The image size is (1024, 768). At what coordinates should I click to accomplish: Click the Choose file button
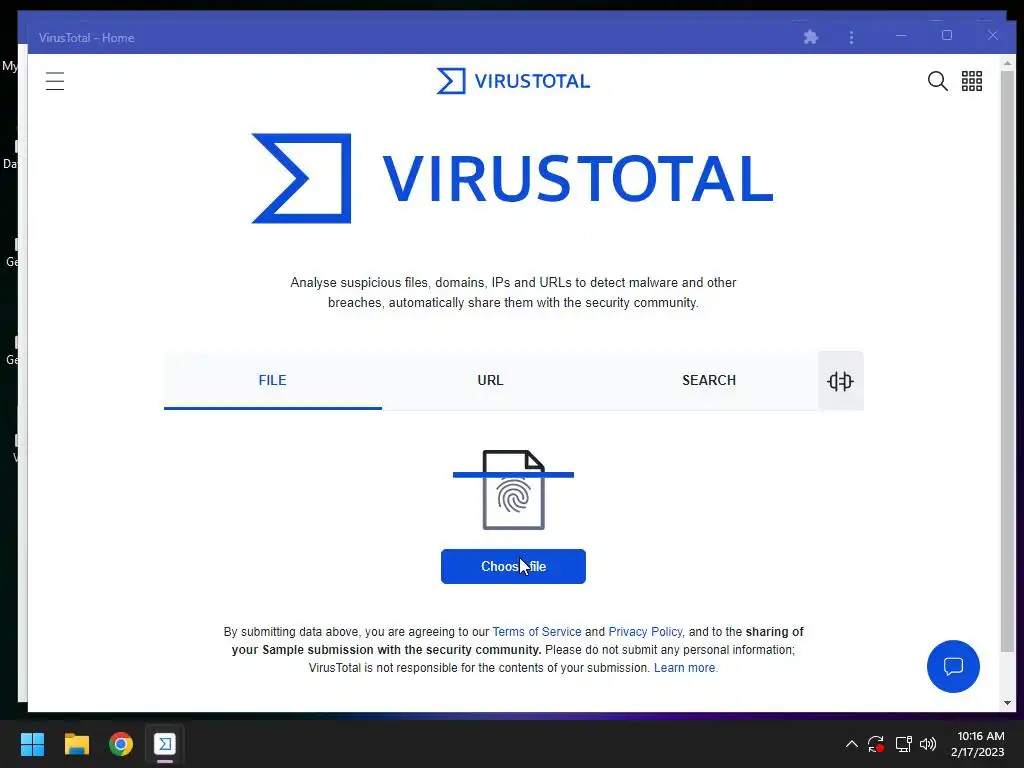513,566
